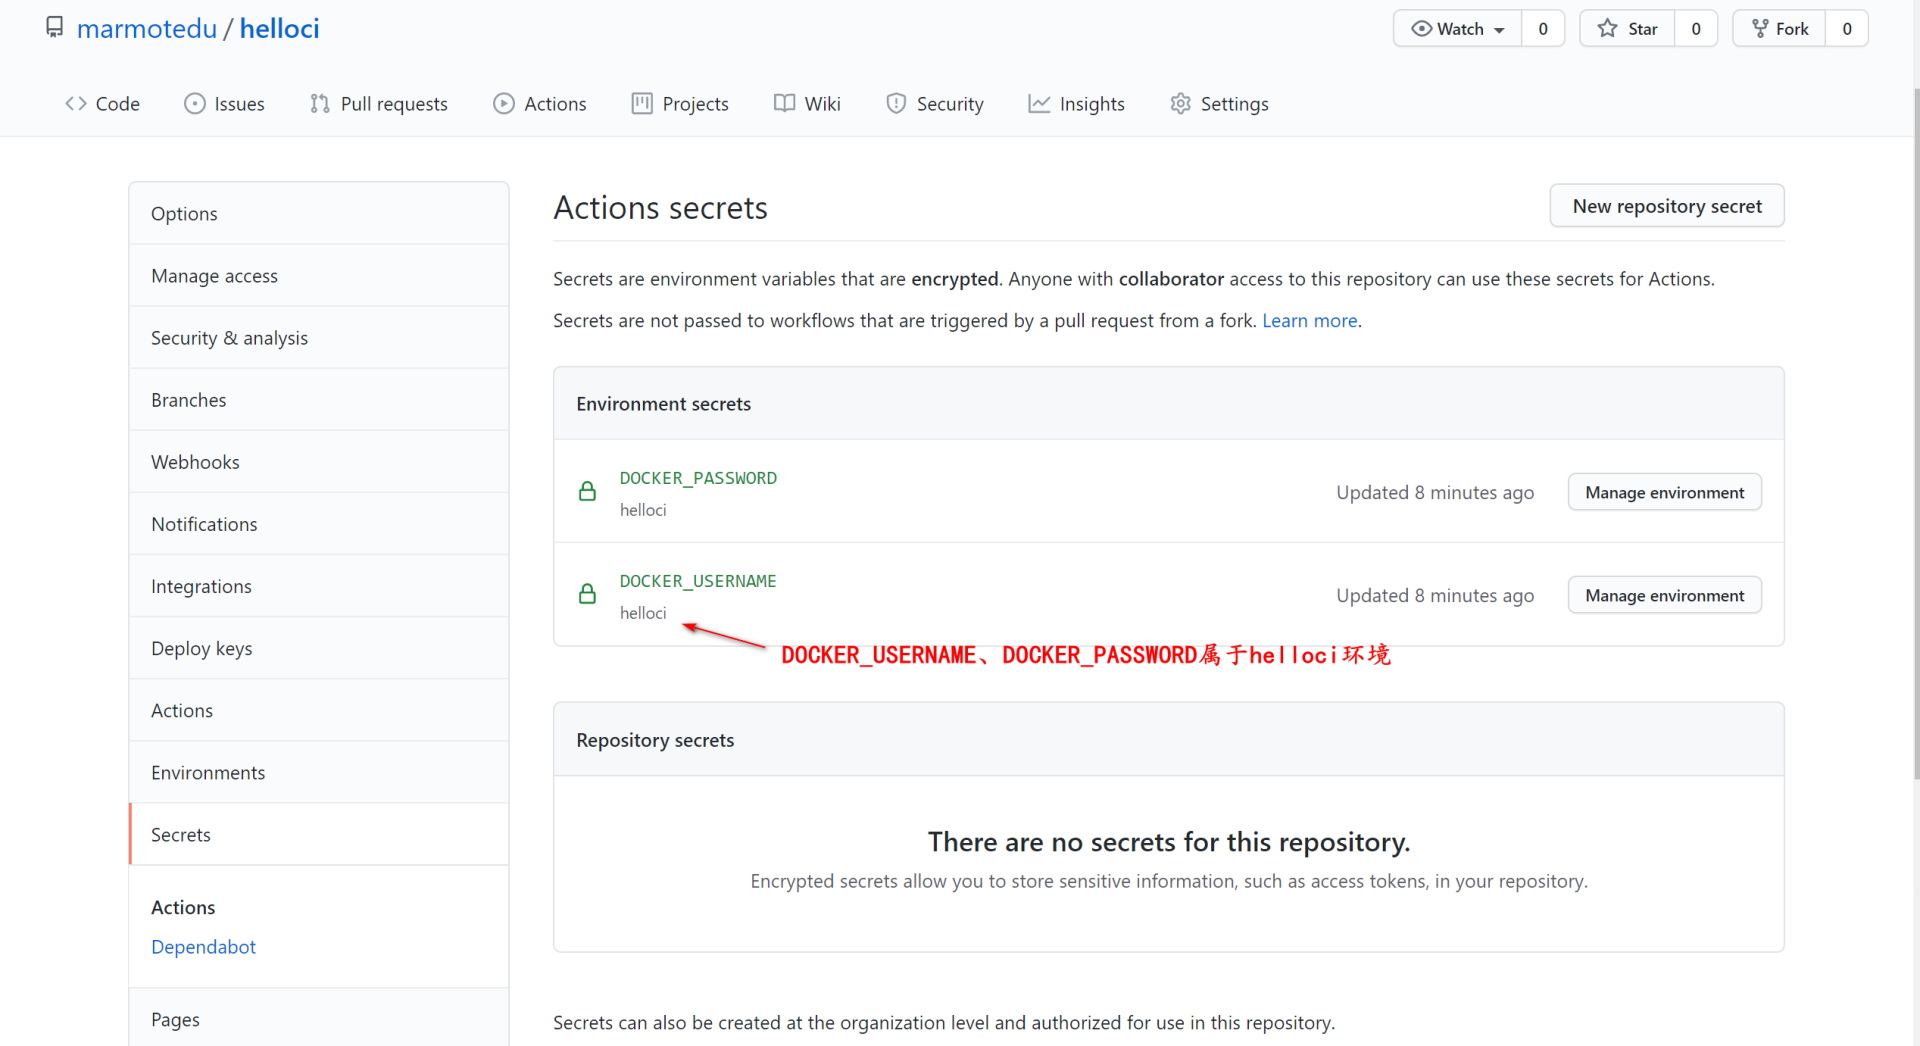Open the Learn more link
Viewport: 1920px width, 1046px height.
coord(1310,321)
